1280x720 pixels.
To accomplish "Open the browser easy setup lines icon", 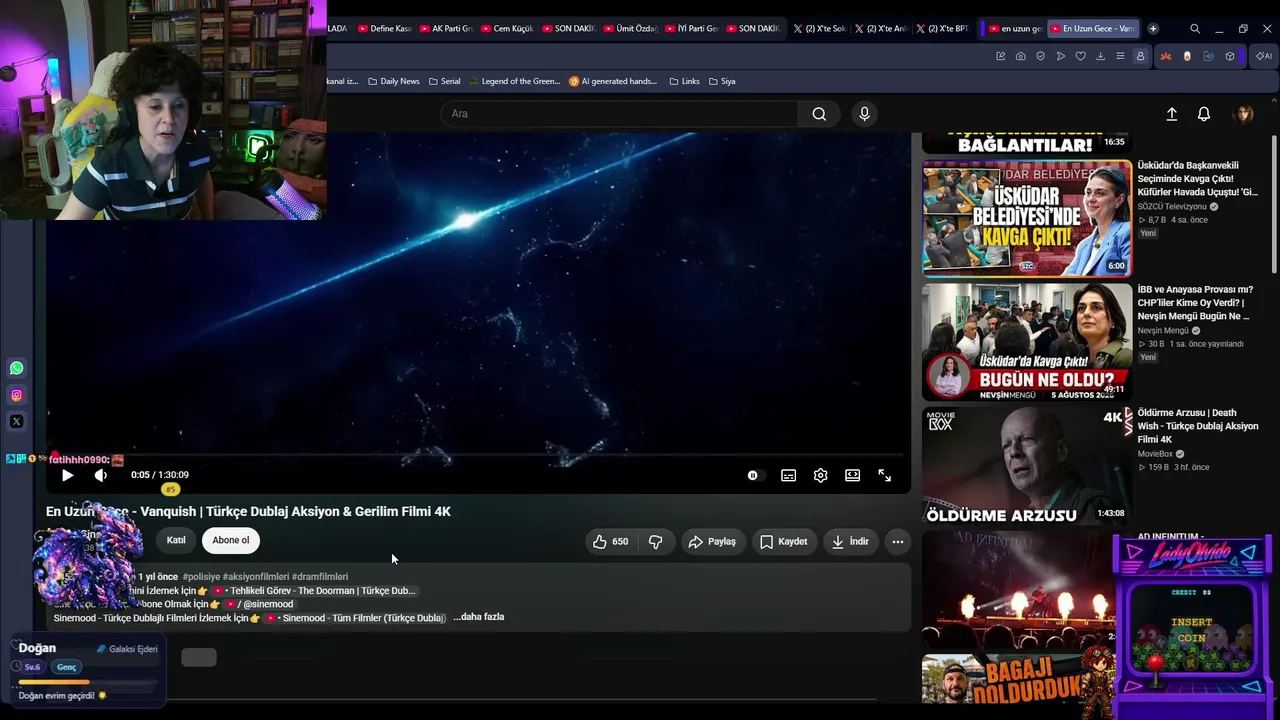I will [x=1120, y=56].
